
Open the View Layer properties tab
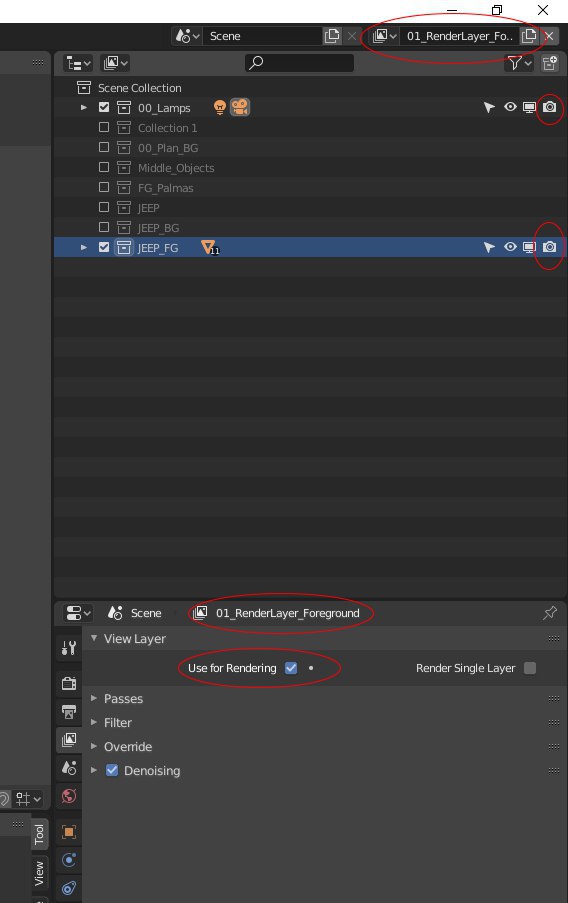[x=69, y=739]
